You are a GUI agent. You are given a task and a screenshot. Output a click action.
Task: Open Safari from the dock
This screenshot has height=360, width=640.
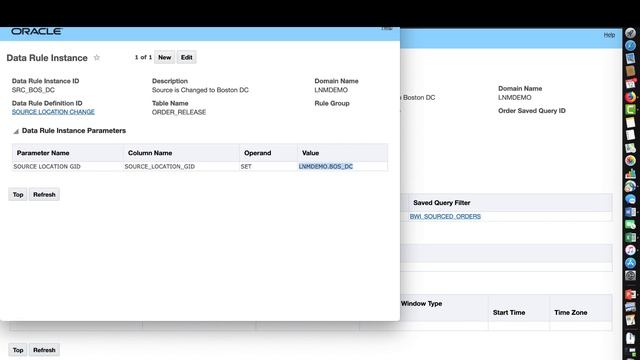[x=631, y=45]
